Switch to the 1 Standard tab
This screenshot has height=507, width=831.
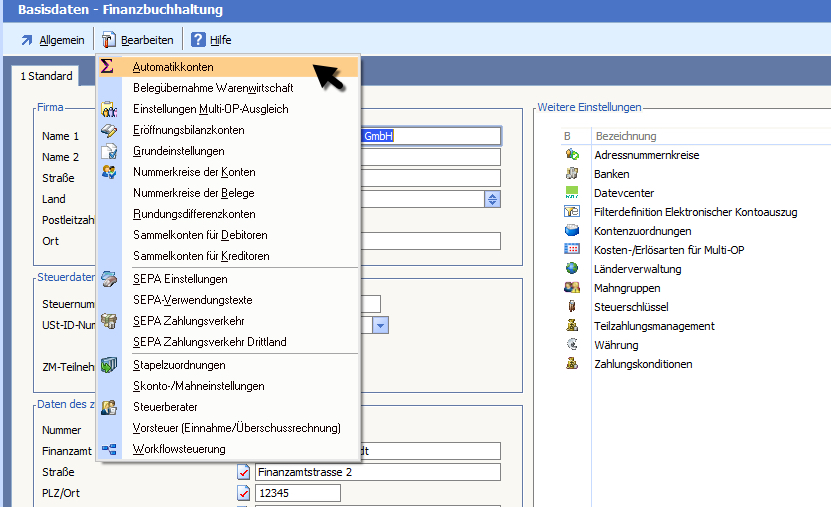pyautogui.click(x=46, y=76)
